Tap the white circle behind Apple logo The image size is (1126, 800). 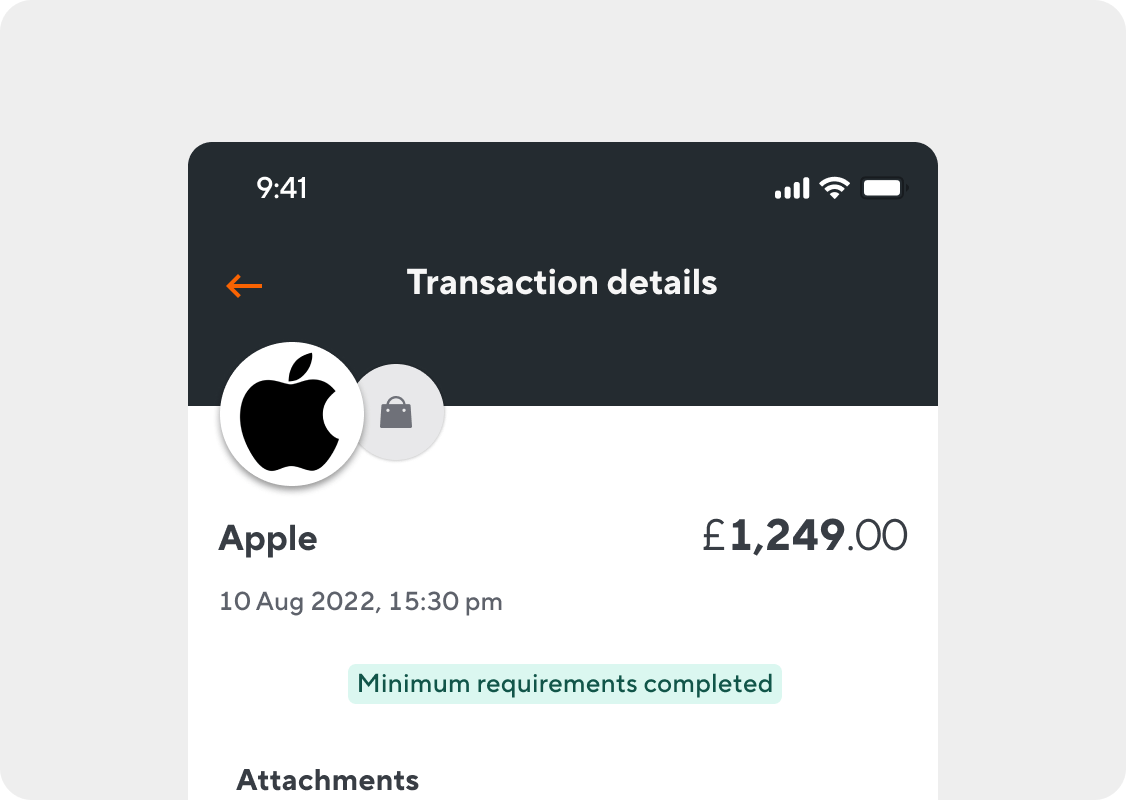292,414
